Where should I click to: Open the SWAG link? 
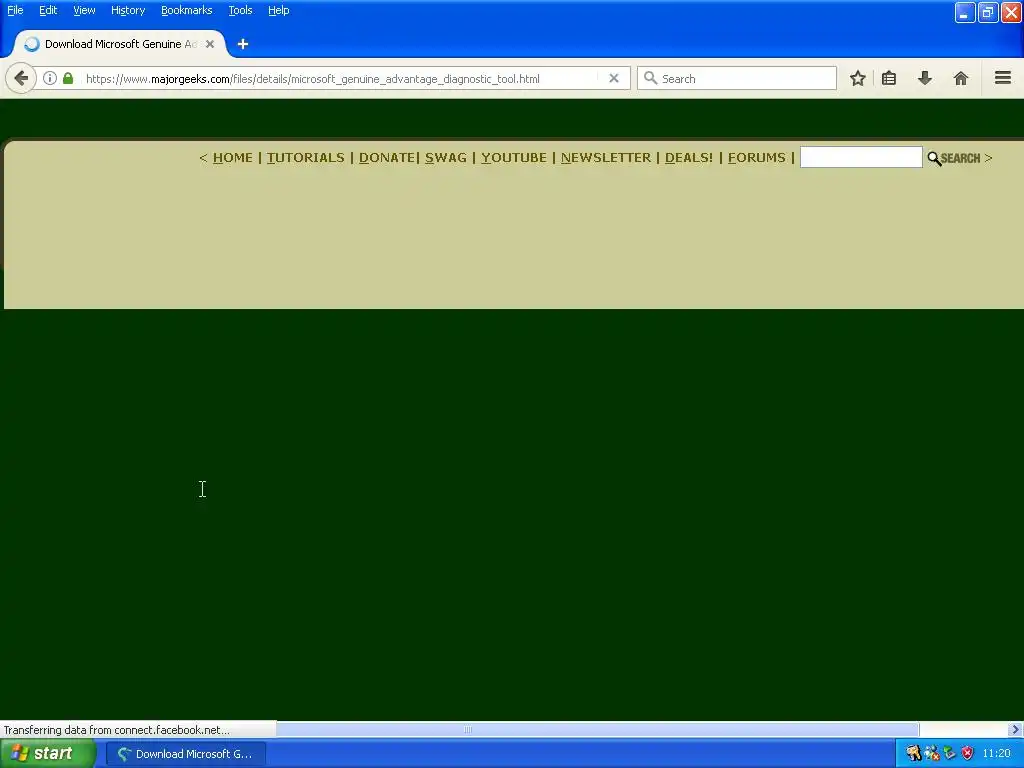[446, 157]
